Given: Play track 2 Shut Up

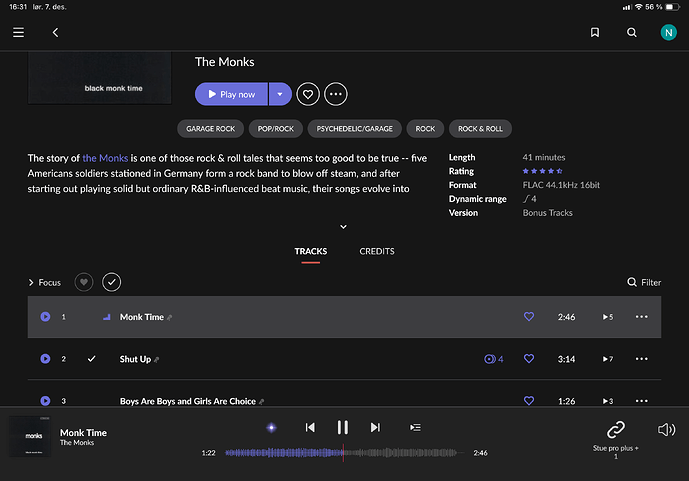Looking at the screenshot, I should pos(45,359).
